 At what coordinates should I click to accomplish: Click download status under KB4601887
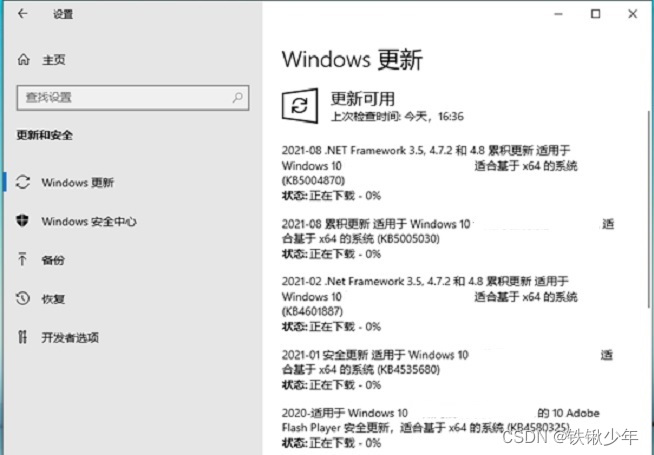pos(331,326)
